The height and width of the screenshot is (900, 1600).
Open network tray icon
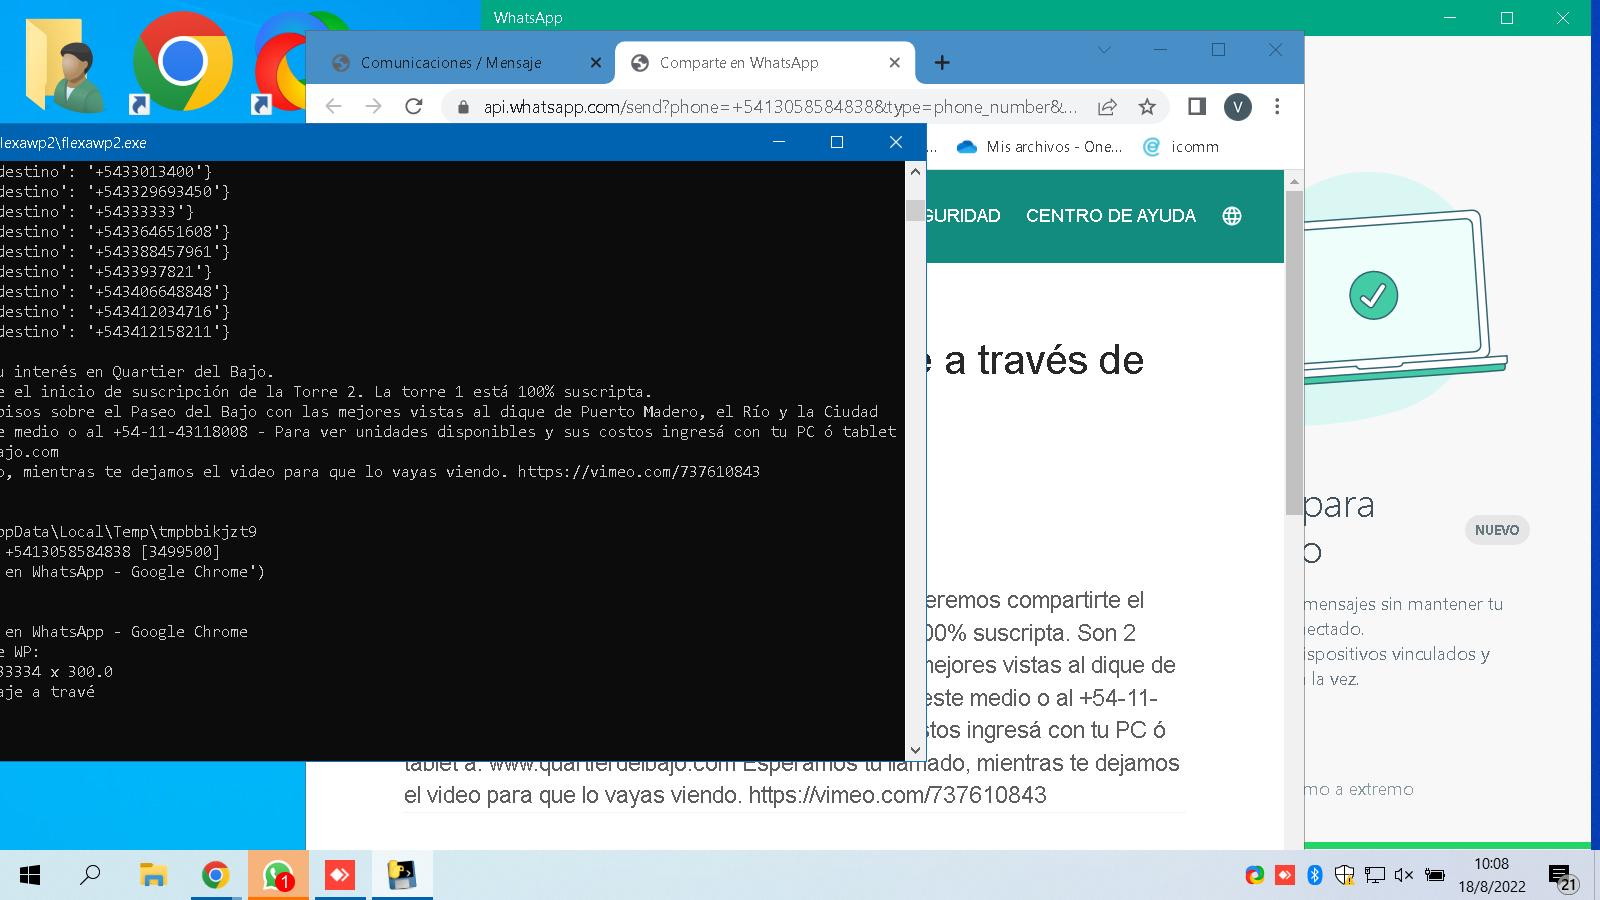coord(1375,875)
